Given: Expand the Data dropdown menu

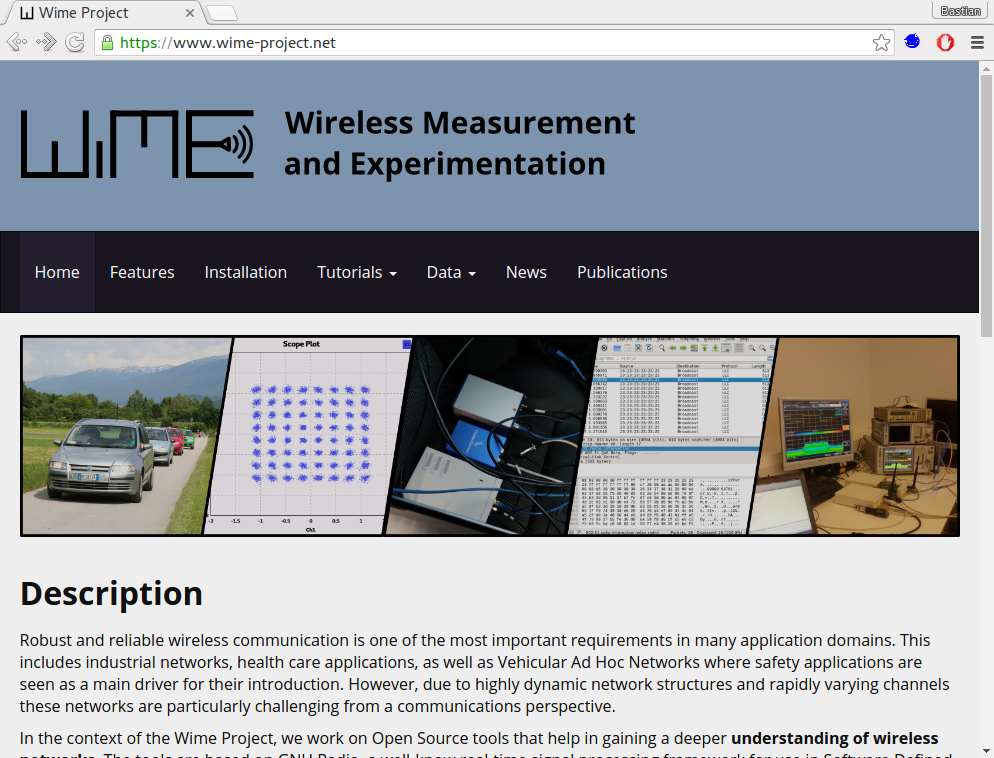Looking at the screenshot, I should [x=450, y=272].
